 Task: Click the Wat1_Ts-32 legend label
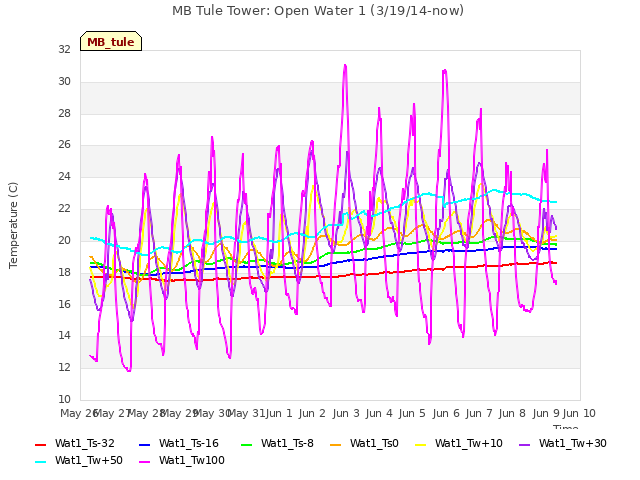coord(85,443)
